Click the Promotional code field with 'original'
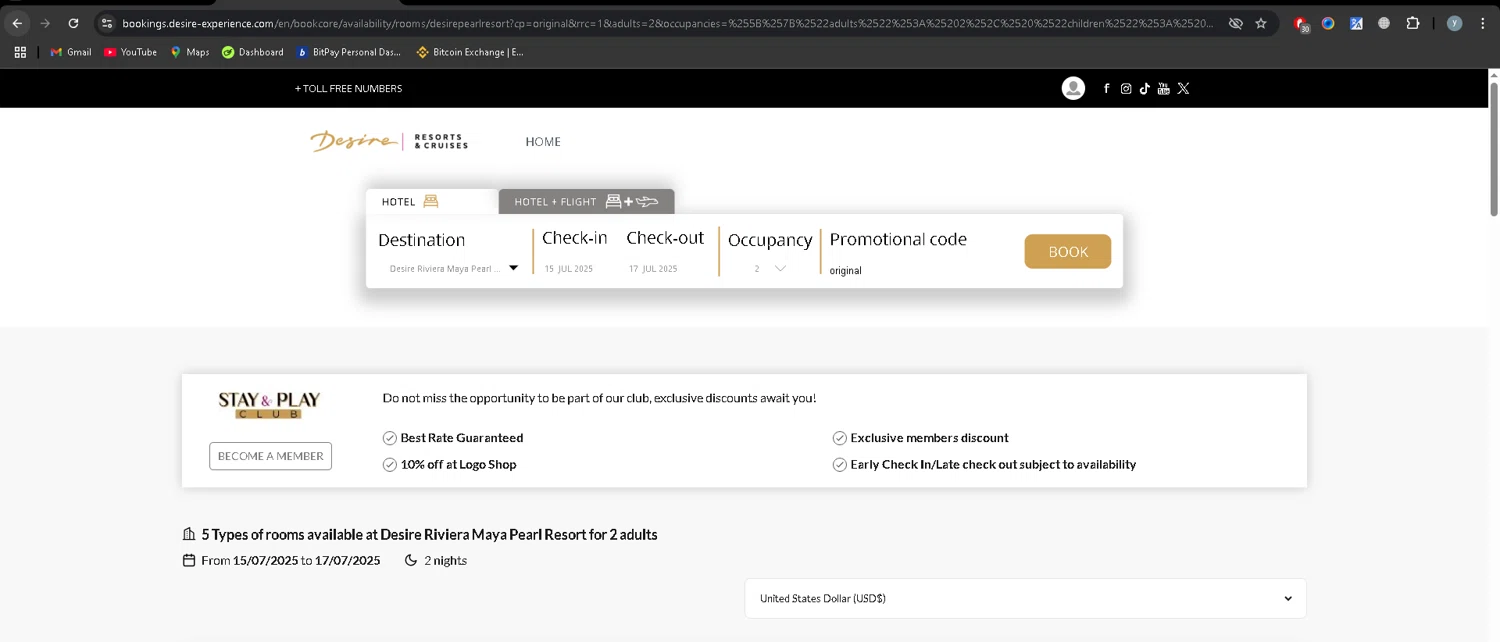The height and width of the screenshot is (642, 1500). (898, 270)
